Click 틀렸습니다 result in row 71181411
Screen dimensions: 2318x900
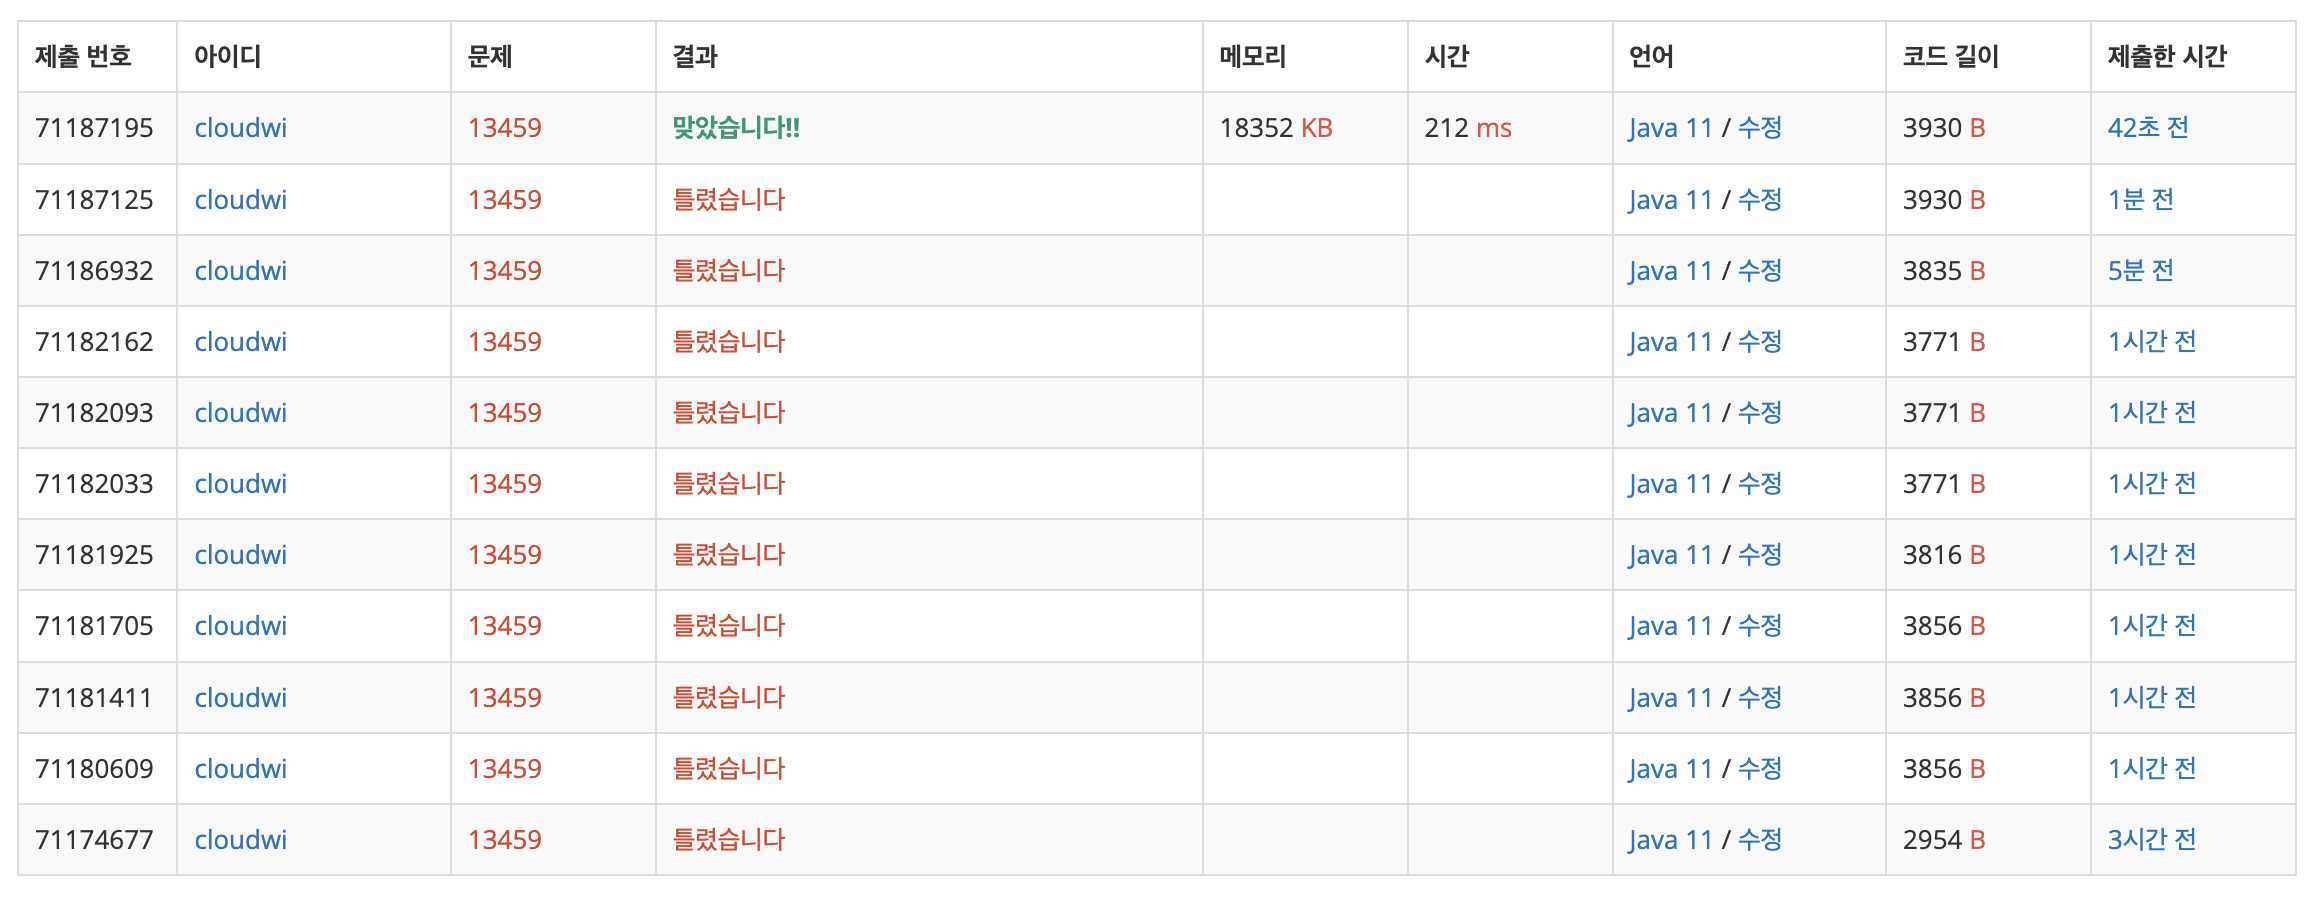click(x=729, y=698)
